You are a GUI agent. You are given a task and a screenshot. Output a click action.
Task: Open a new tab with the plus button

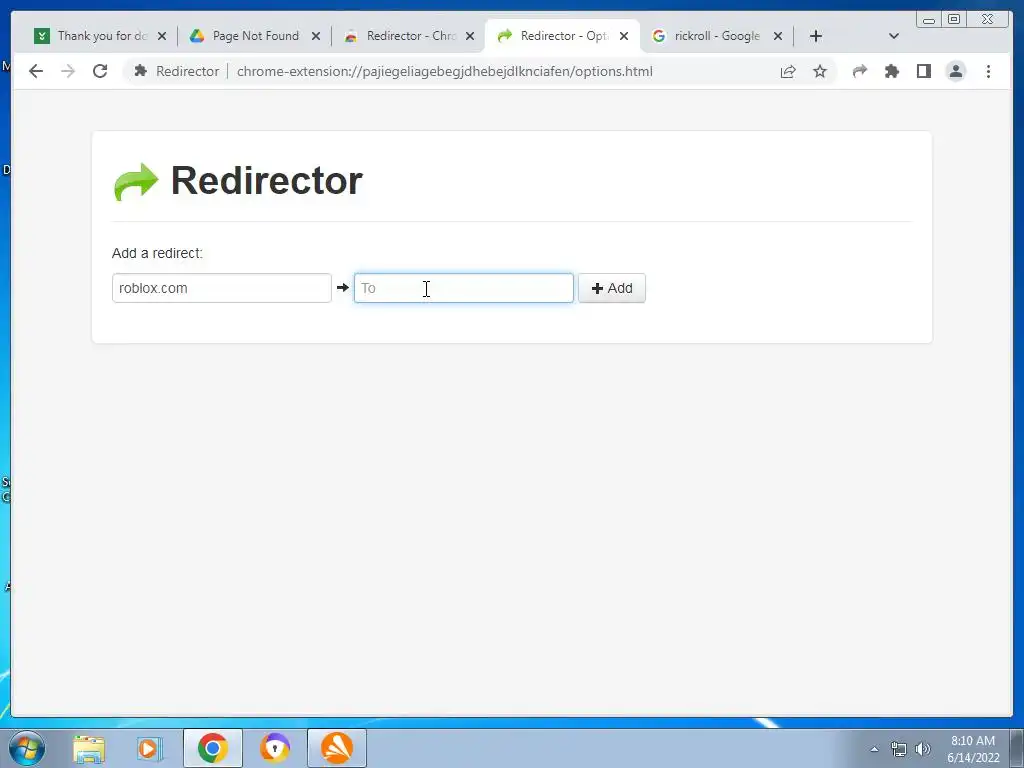tap(816, 36)
